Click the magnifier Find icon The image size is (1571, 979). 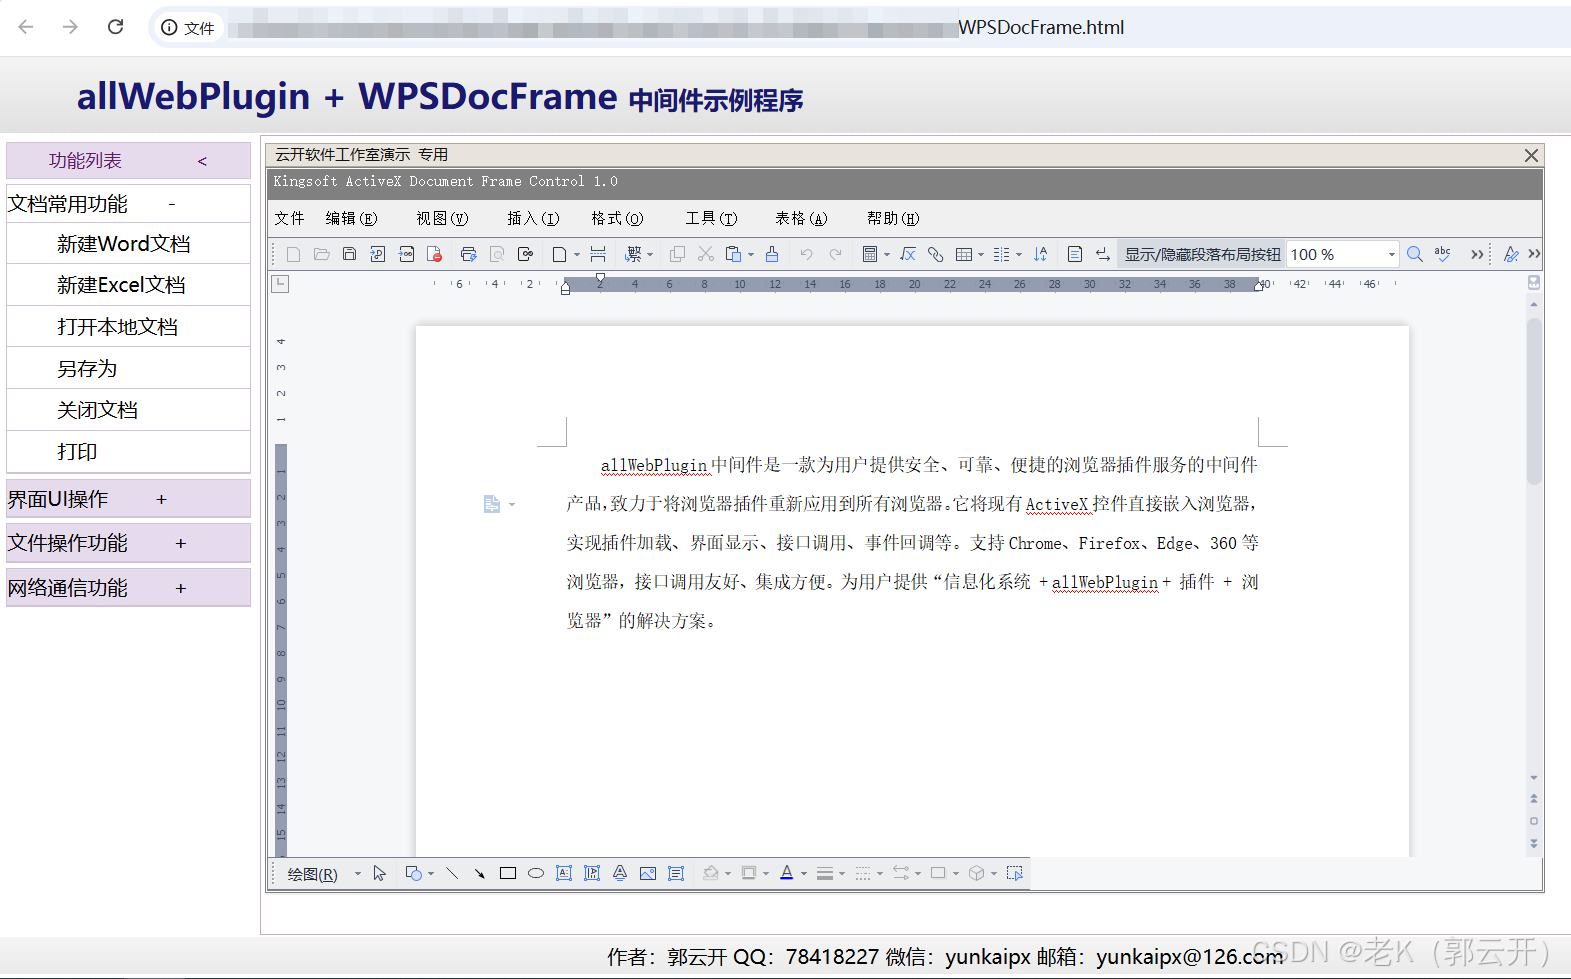coord(1414,254)
